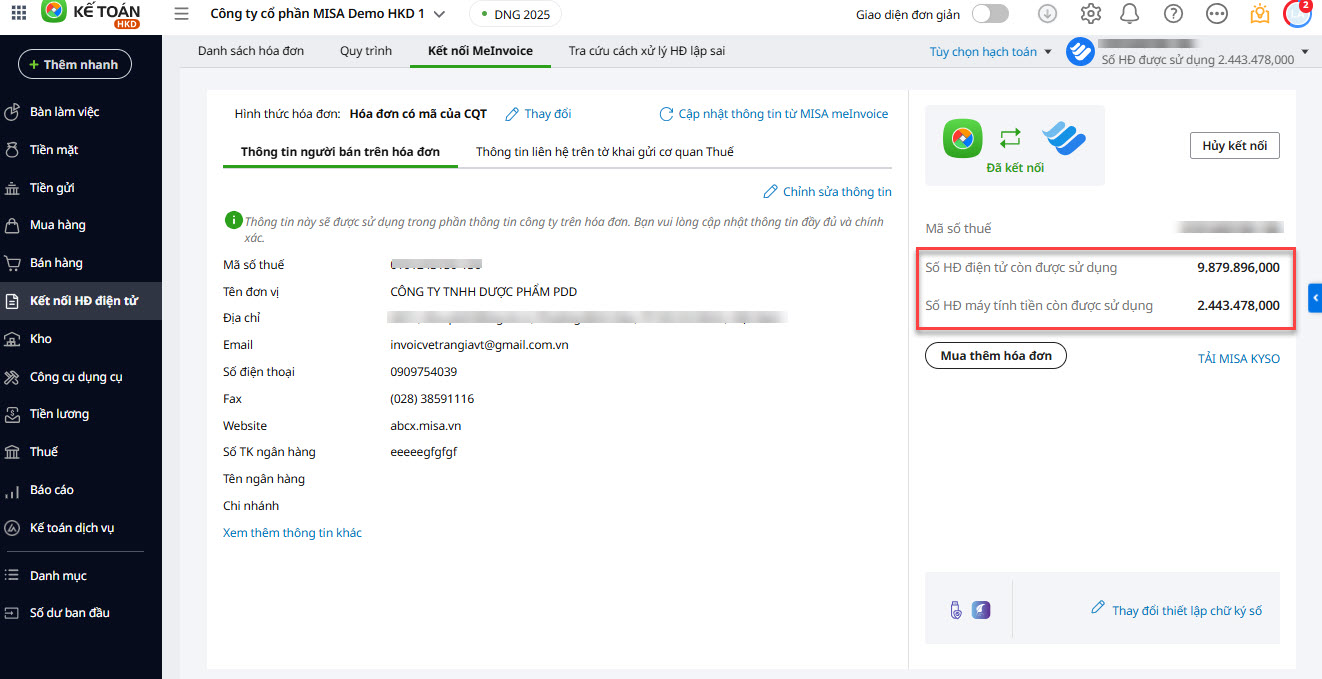The image size is (1322, 679).
Task: Toggle the Giao diện đơn giản switch
Action: 990,14
